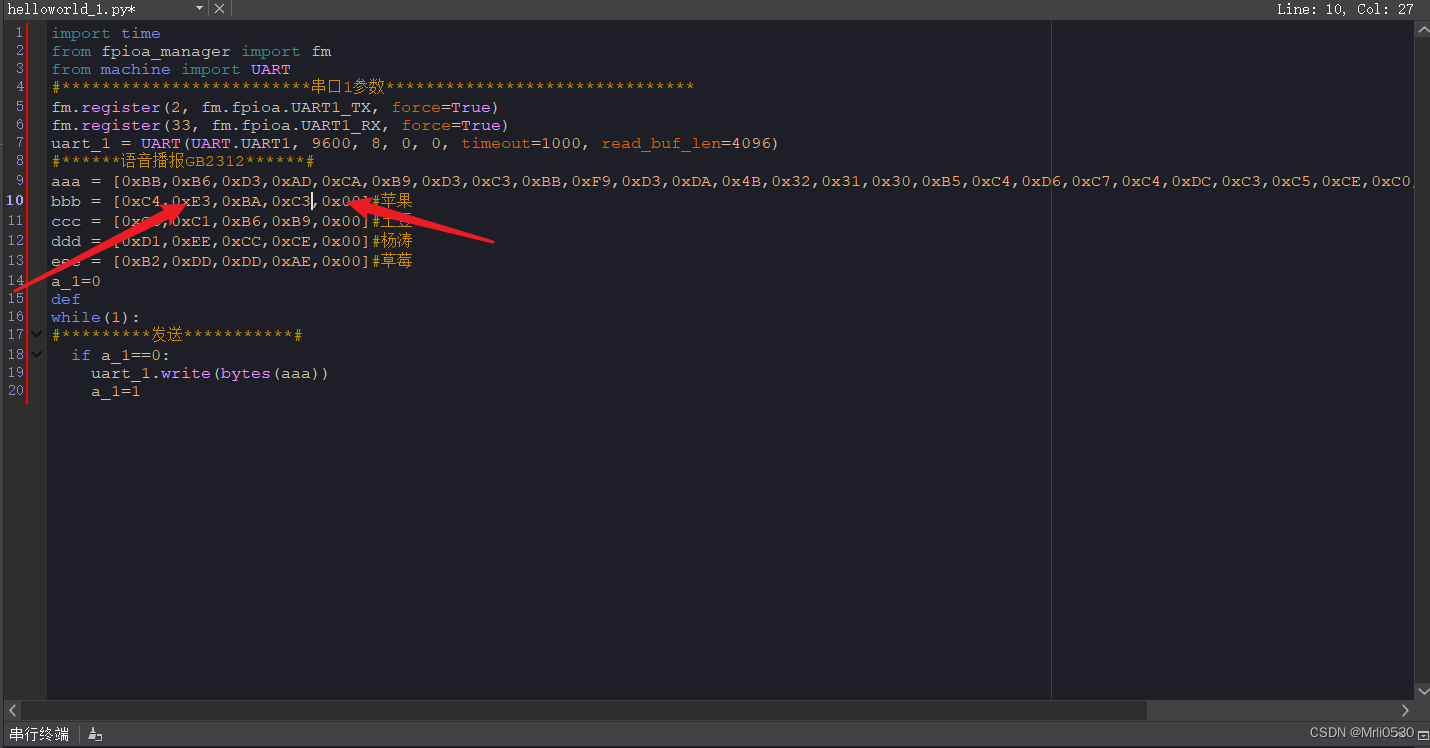The image size is (1430, 748).
Task: Click the horizontal scrollbar thumb
Action: [584, 710]
